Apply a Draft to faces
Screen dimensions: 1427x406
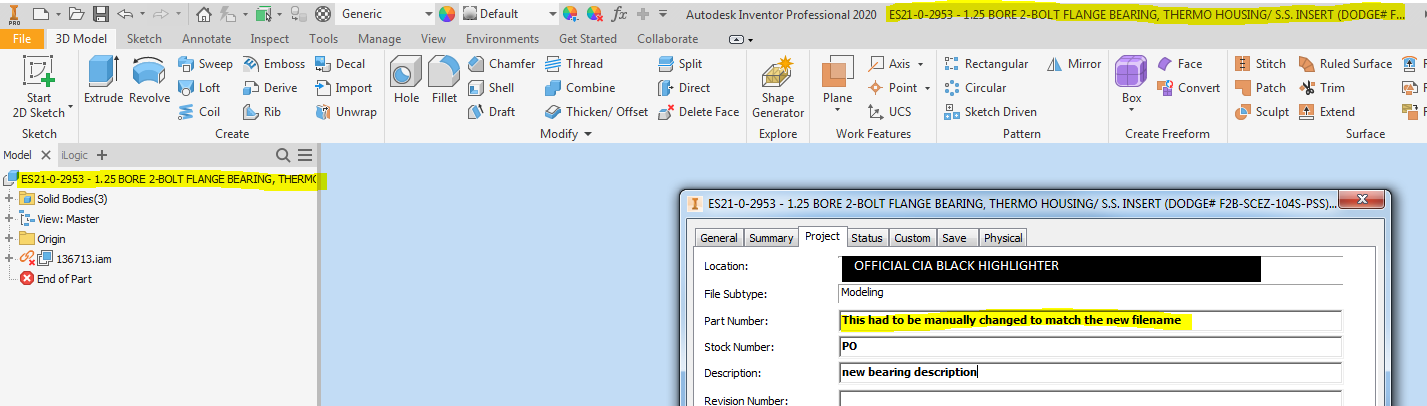(x=492, y=111)
